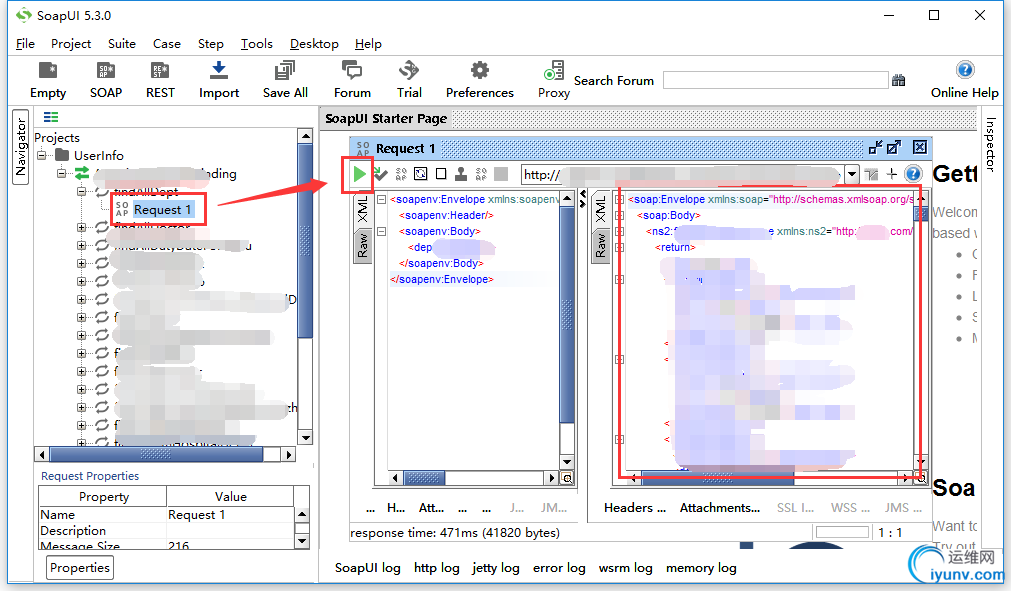The width and height of the screenshot is (1011, 591).
Task: Click the gray cancel-request square icon
Action: coord(501,174)
